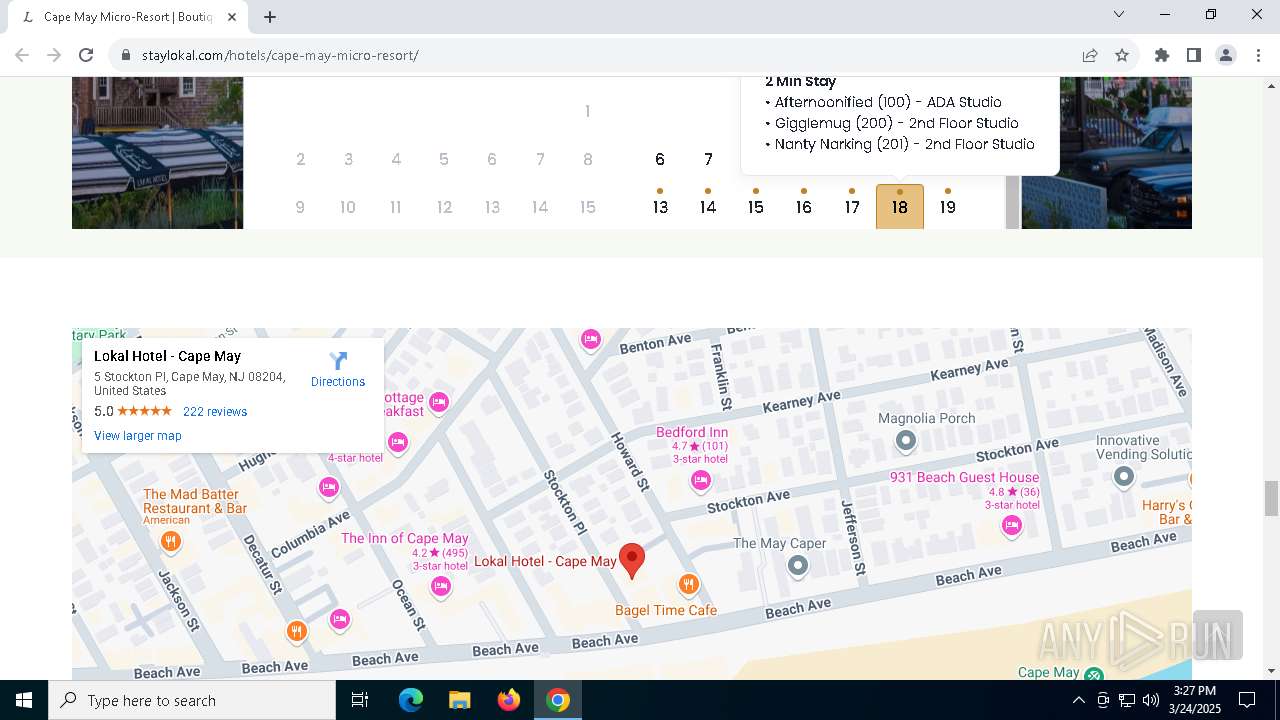This screenshot has height=720, width=1280.
Task: Open the View larger map link
Action: (138, 436)
